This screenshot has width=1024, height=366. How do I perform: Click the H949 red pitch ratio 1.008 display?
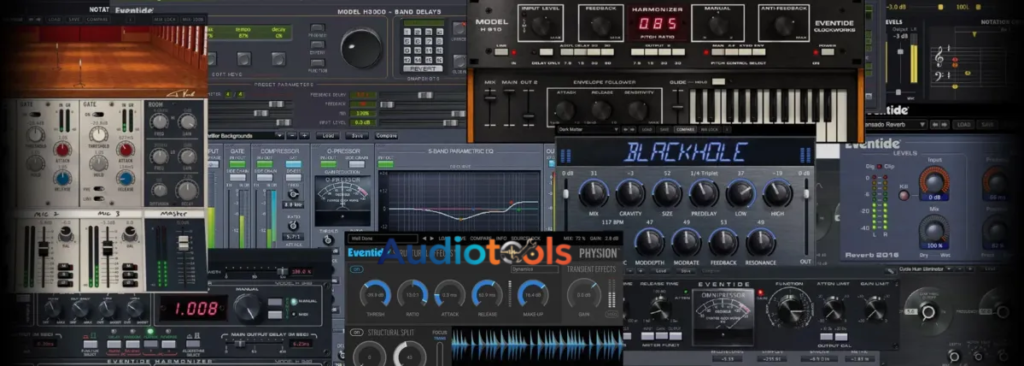[x=194, y=308]
